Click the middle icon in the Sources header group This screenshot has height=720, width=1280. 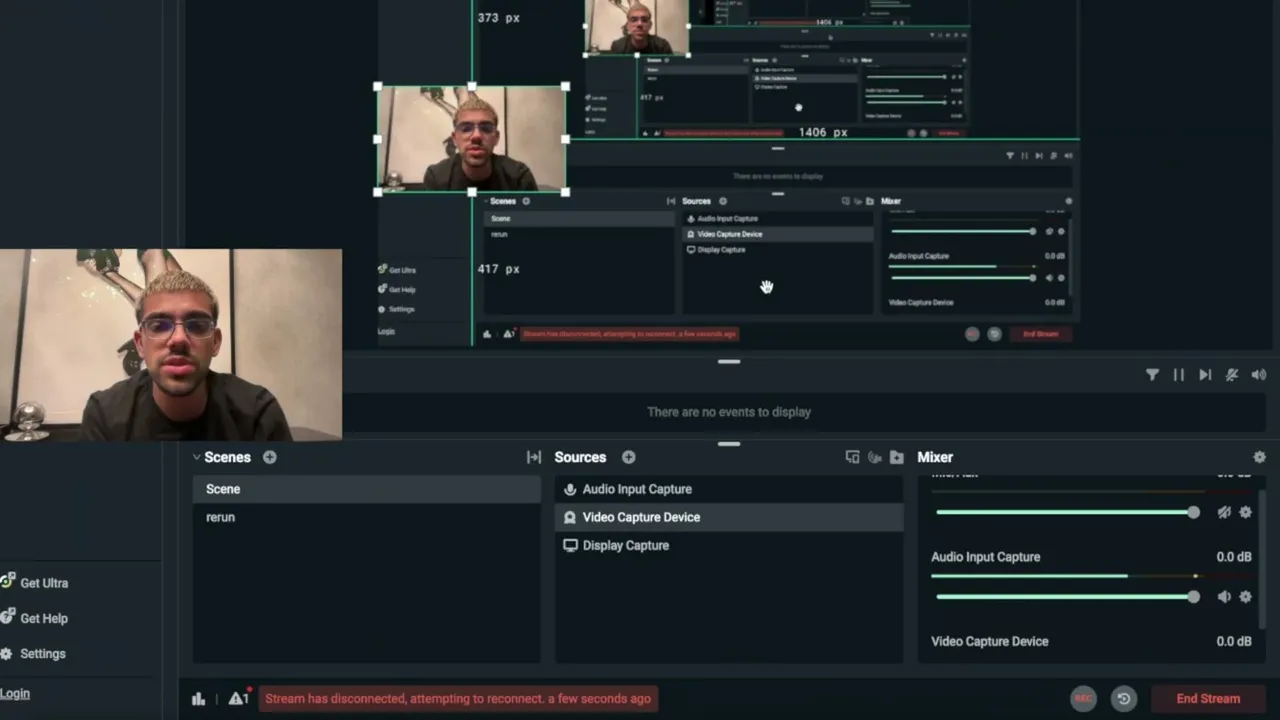click(875, 457)
